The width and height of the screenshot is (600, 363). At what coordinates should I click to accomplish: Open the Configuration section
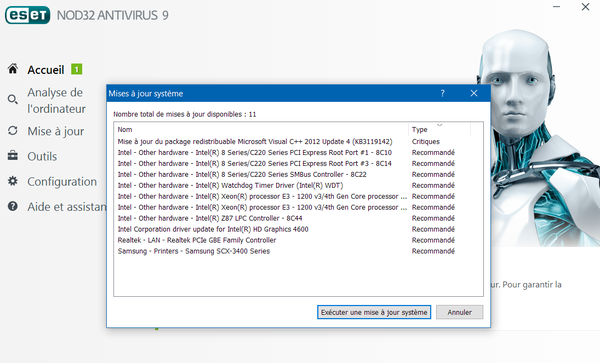point(62,182)
